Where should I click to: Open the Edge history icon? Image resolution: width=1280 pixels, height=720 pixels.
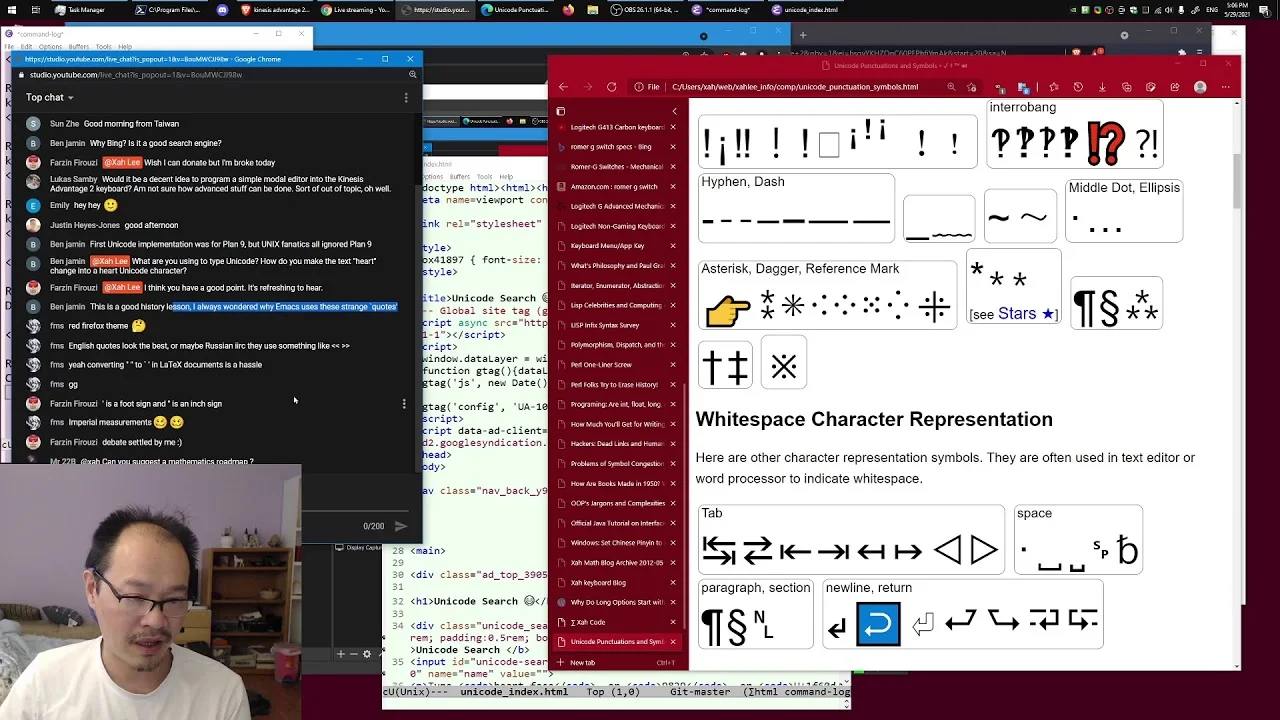(x=1078, y=87)
